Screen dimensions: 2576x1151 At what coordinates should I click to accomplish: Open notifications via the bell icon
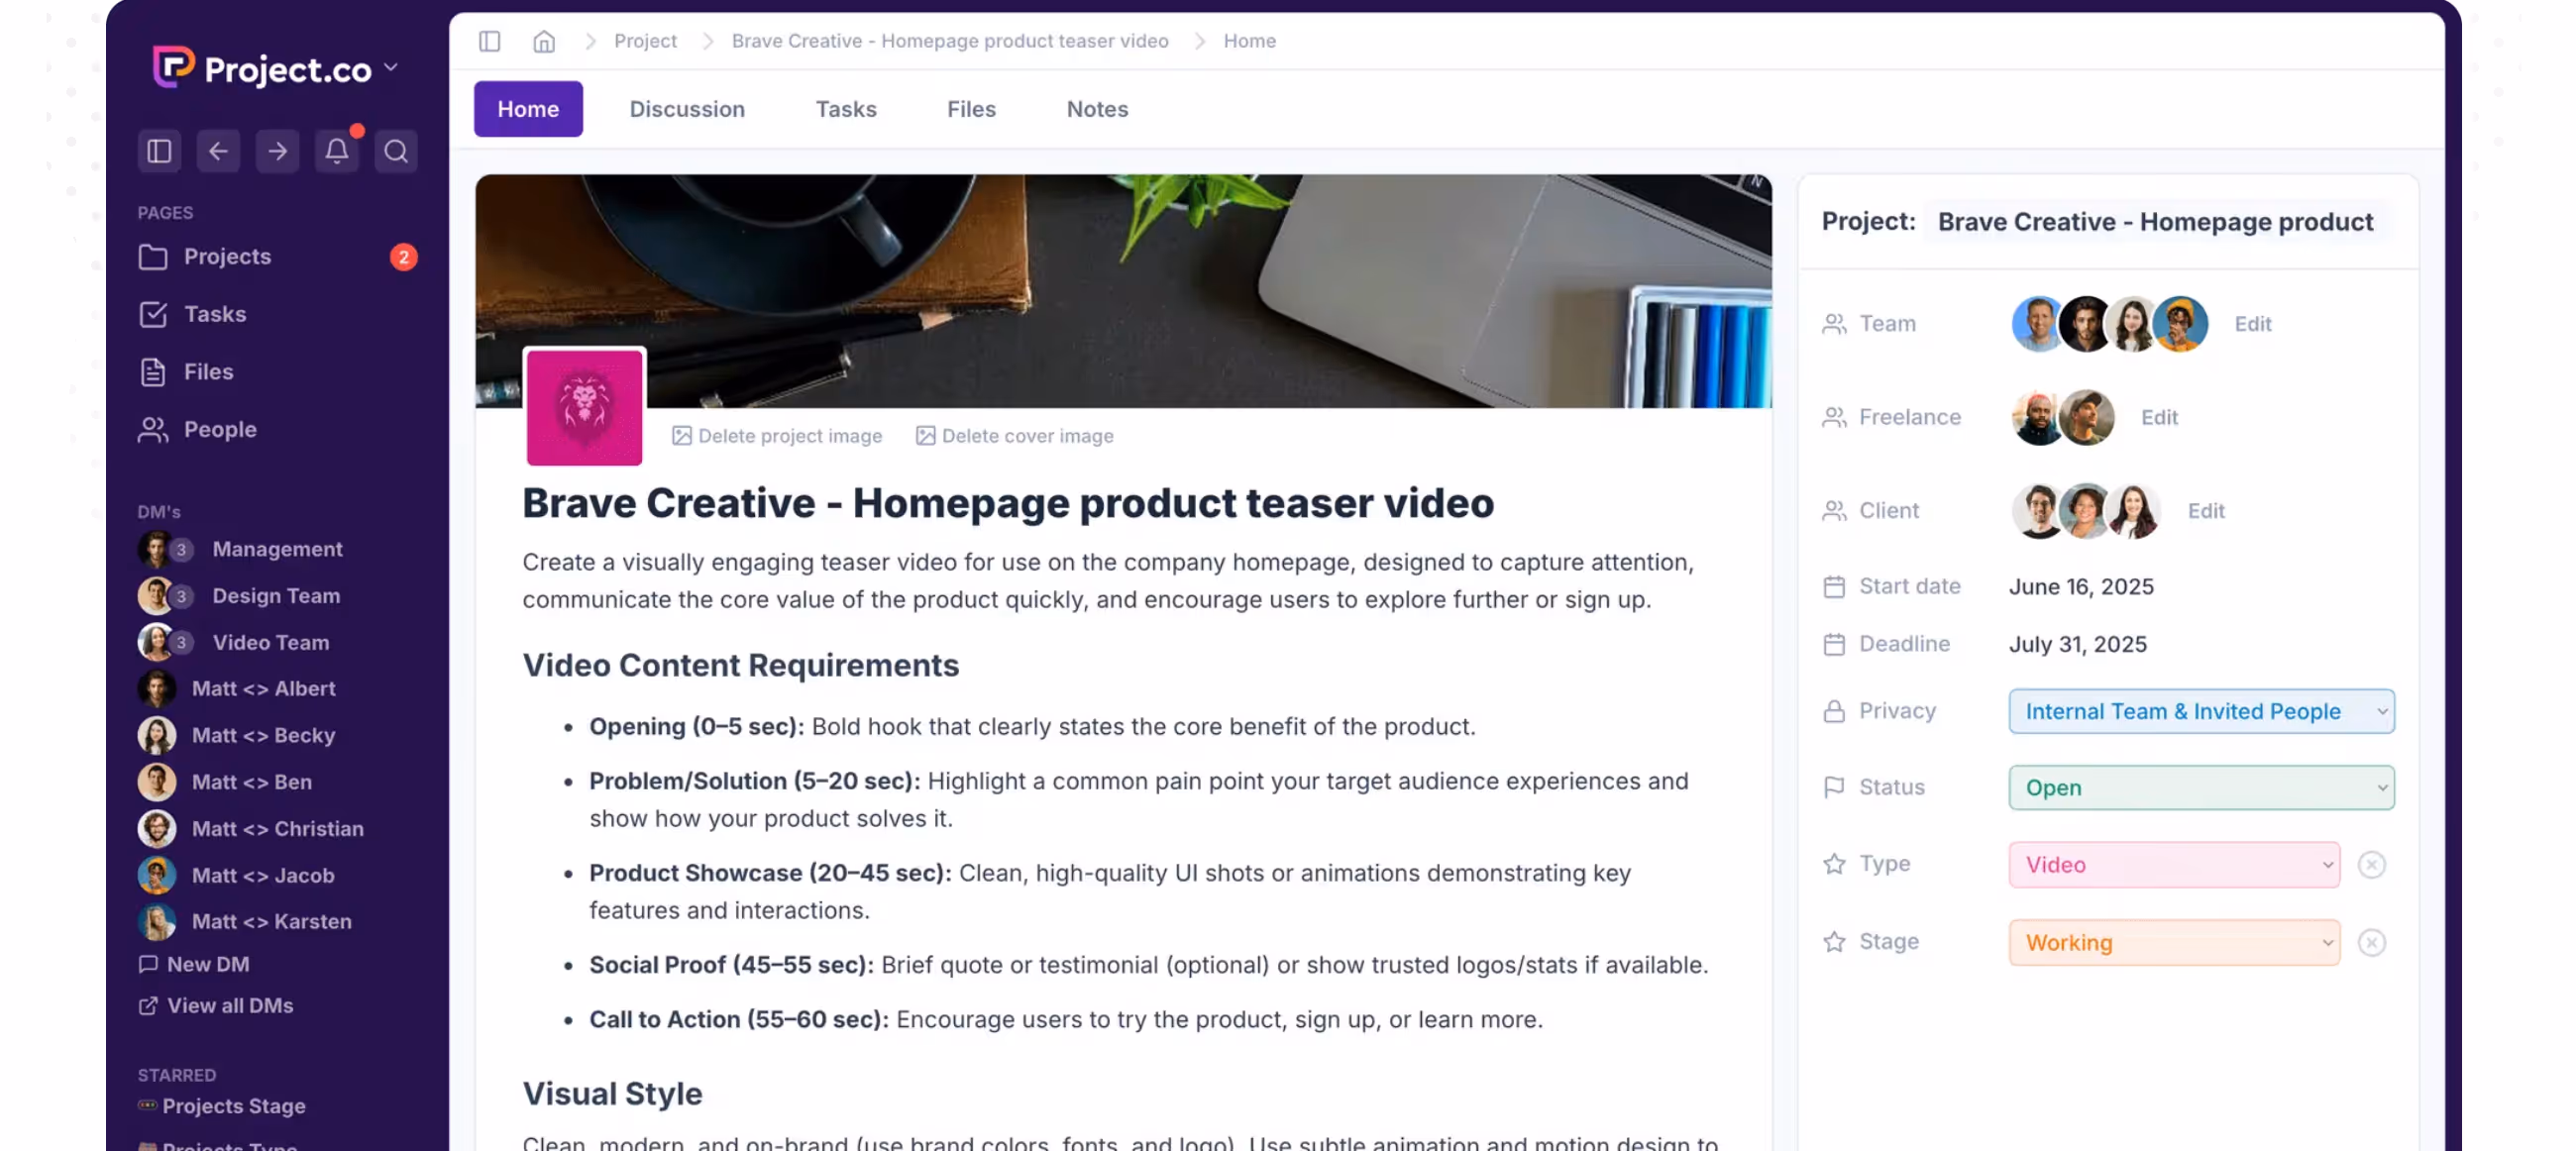point(337,151)
